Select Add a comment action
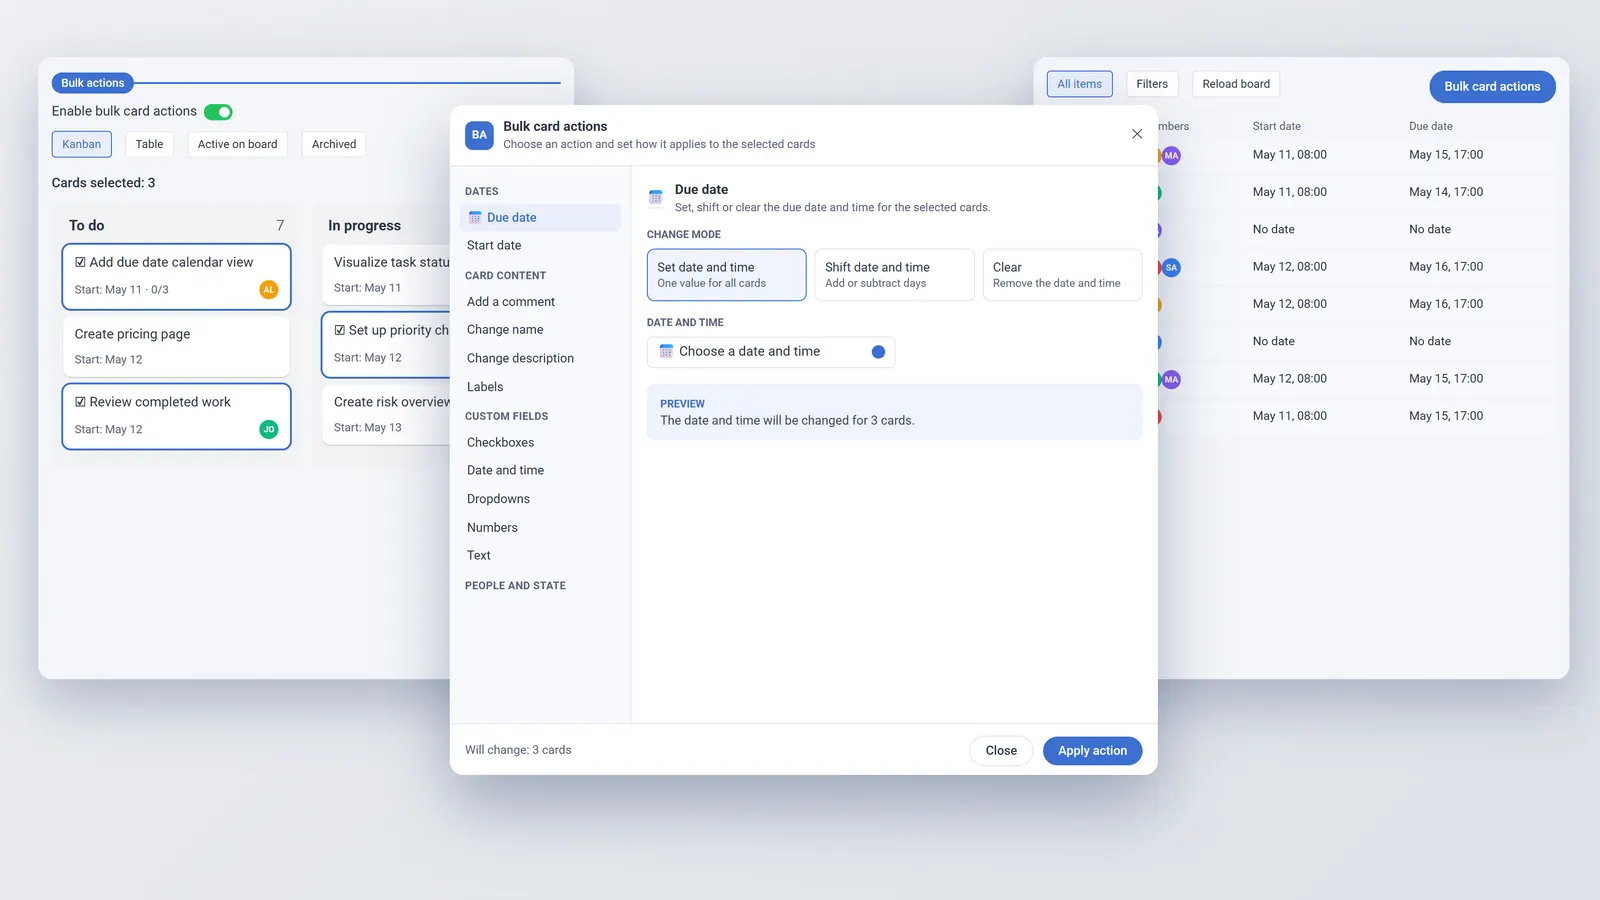The width and height of the screenshot is (1600, 900). coord(540,302)
